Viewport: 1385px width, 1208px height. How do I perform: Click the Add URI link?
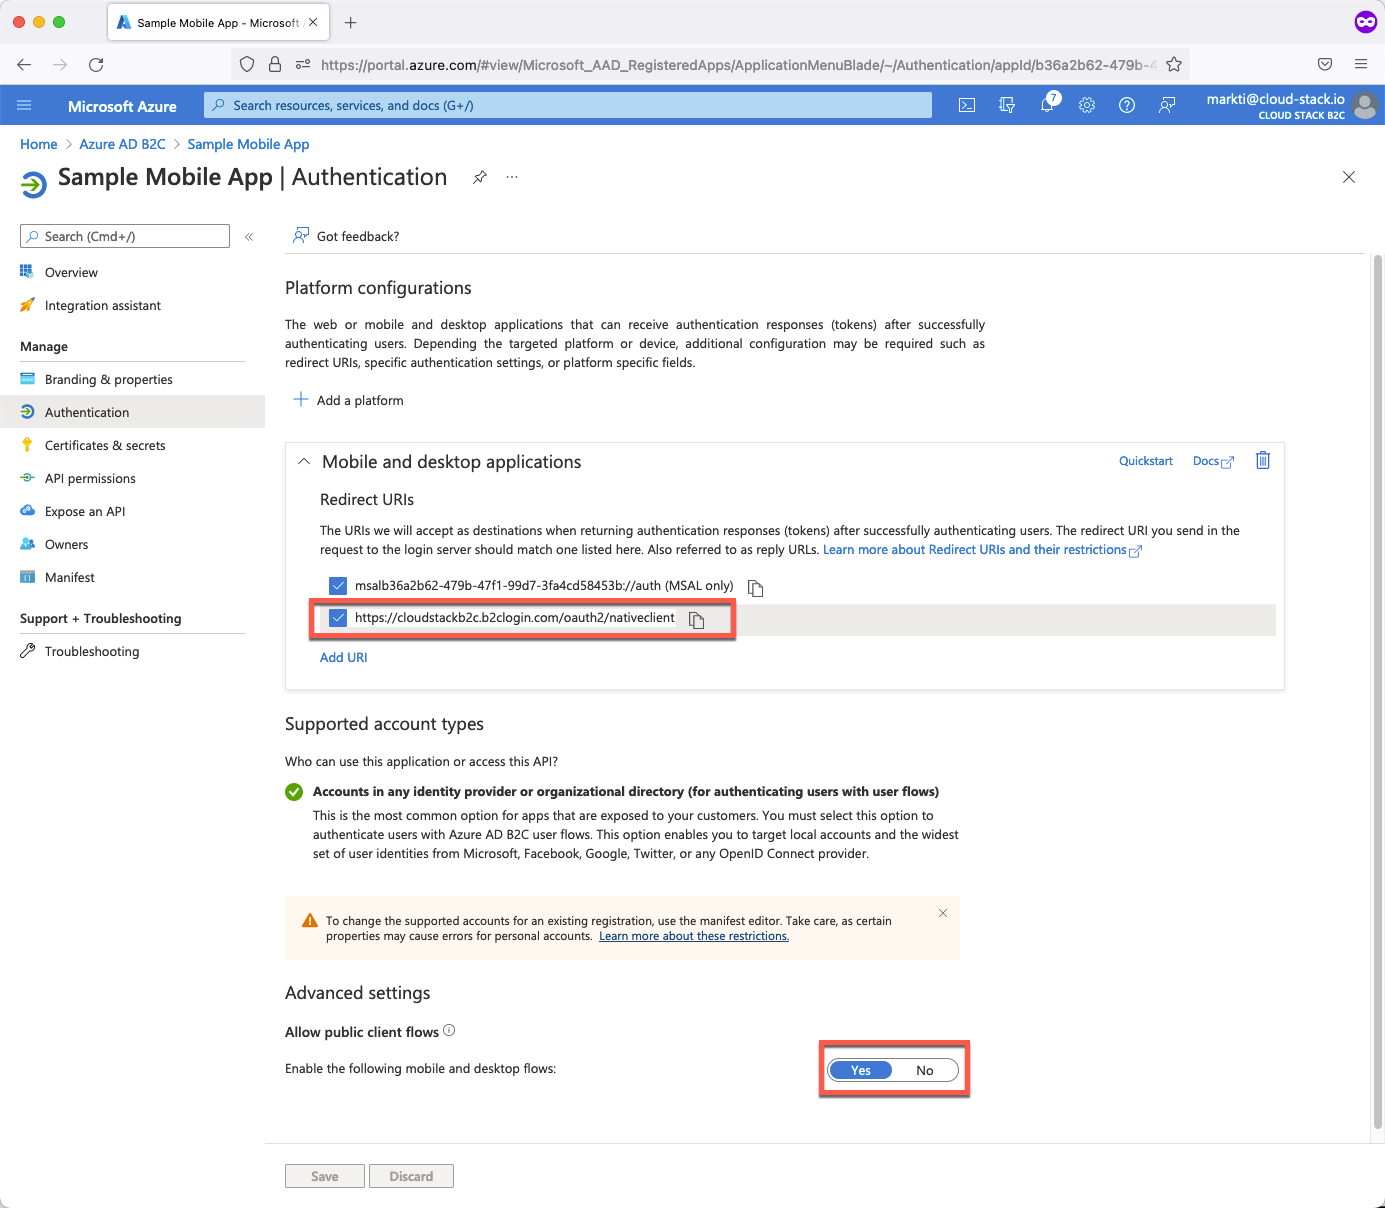(343, 657)
